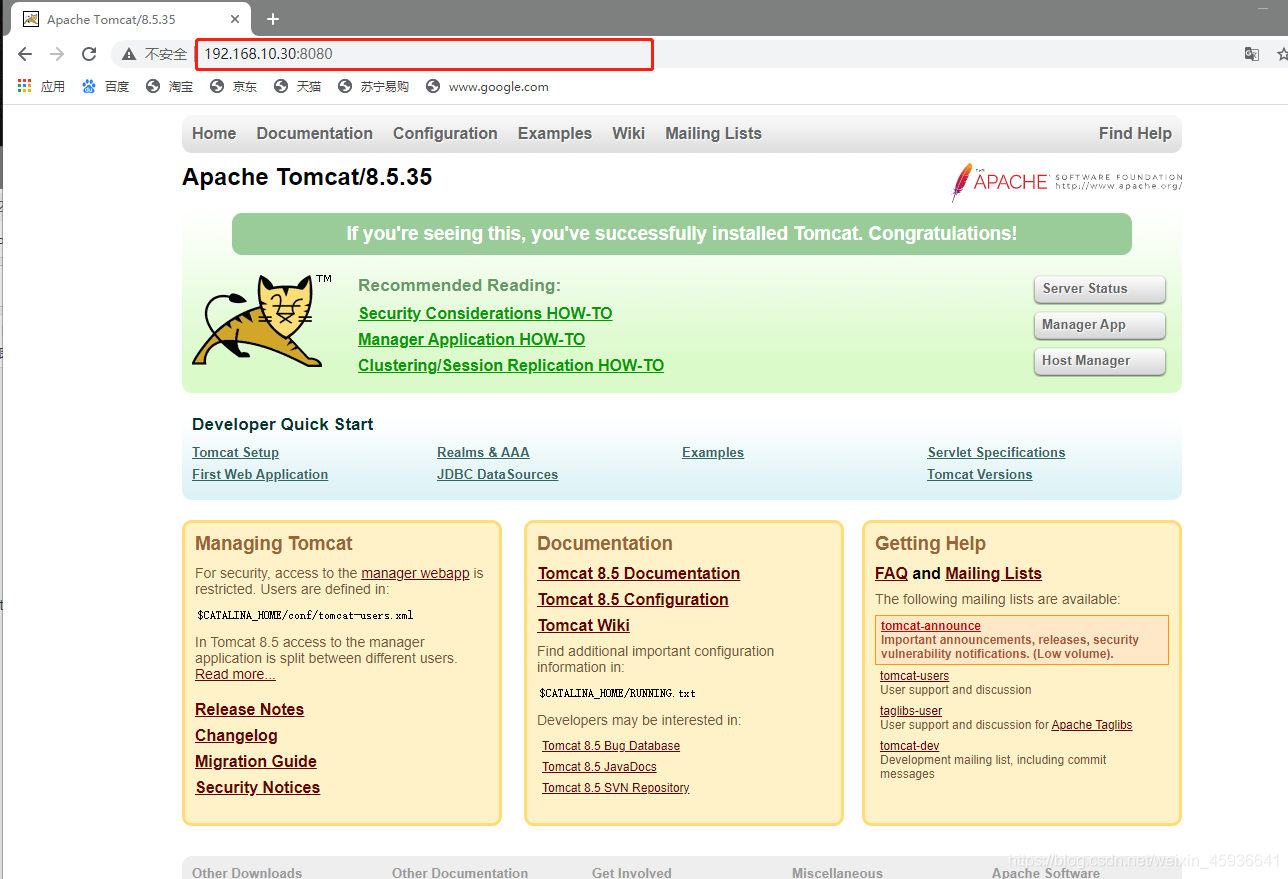The width and height of the screenshot is (1288, 879).
Task: Click the Apache Software Foundation feather logo
Action: [x=1067, y=182]
